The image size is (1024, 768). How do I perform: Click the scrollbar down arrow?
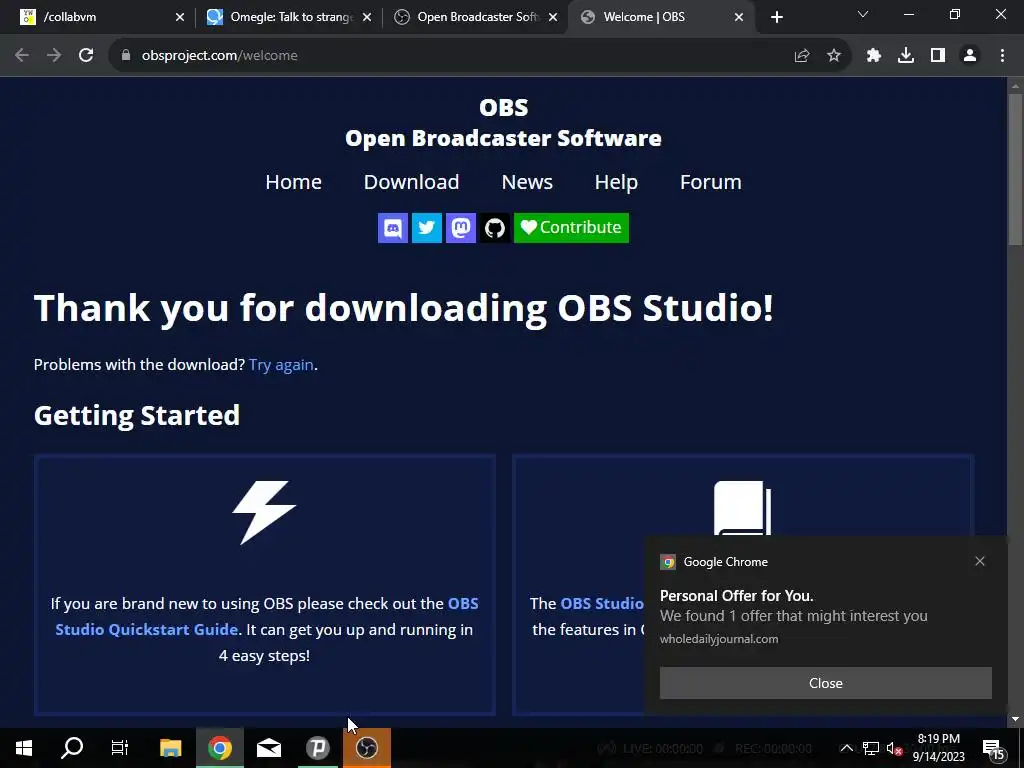coord(1015,719)
